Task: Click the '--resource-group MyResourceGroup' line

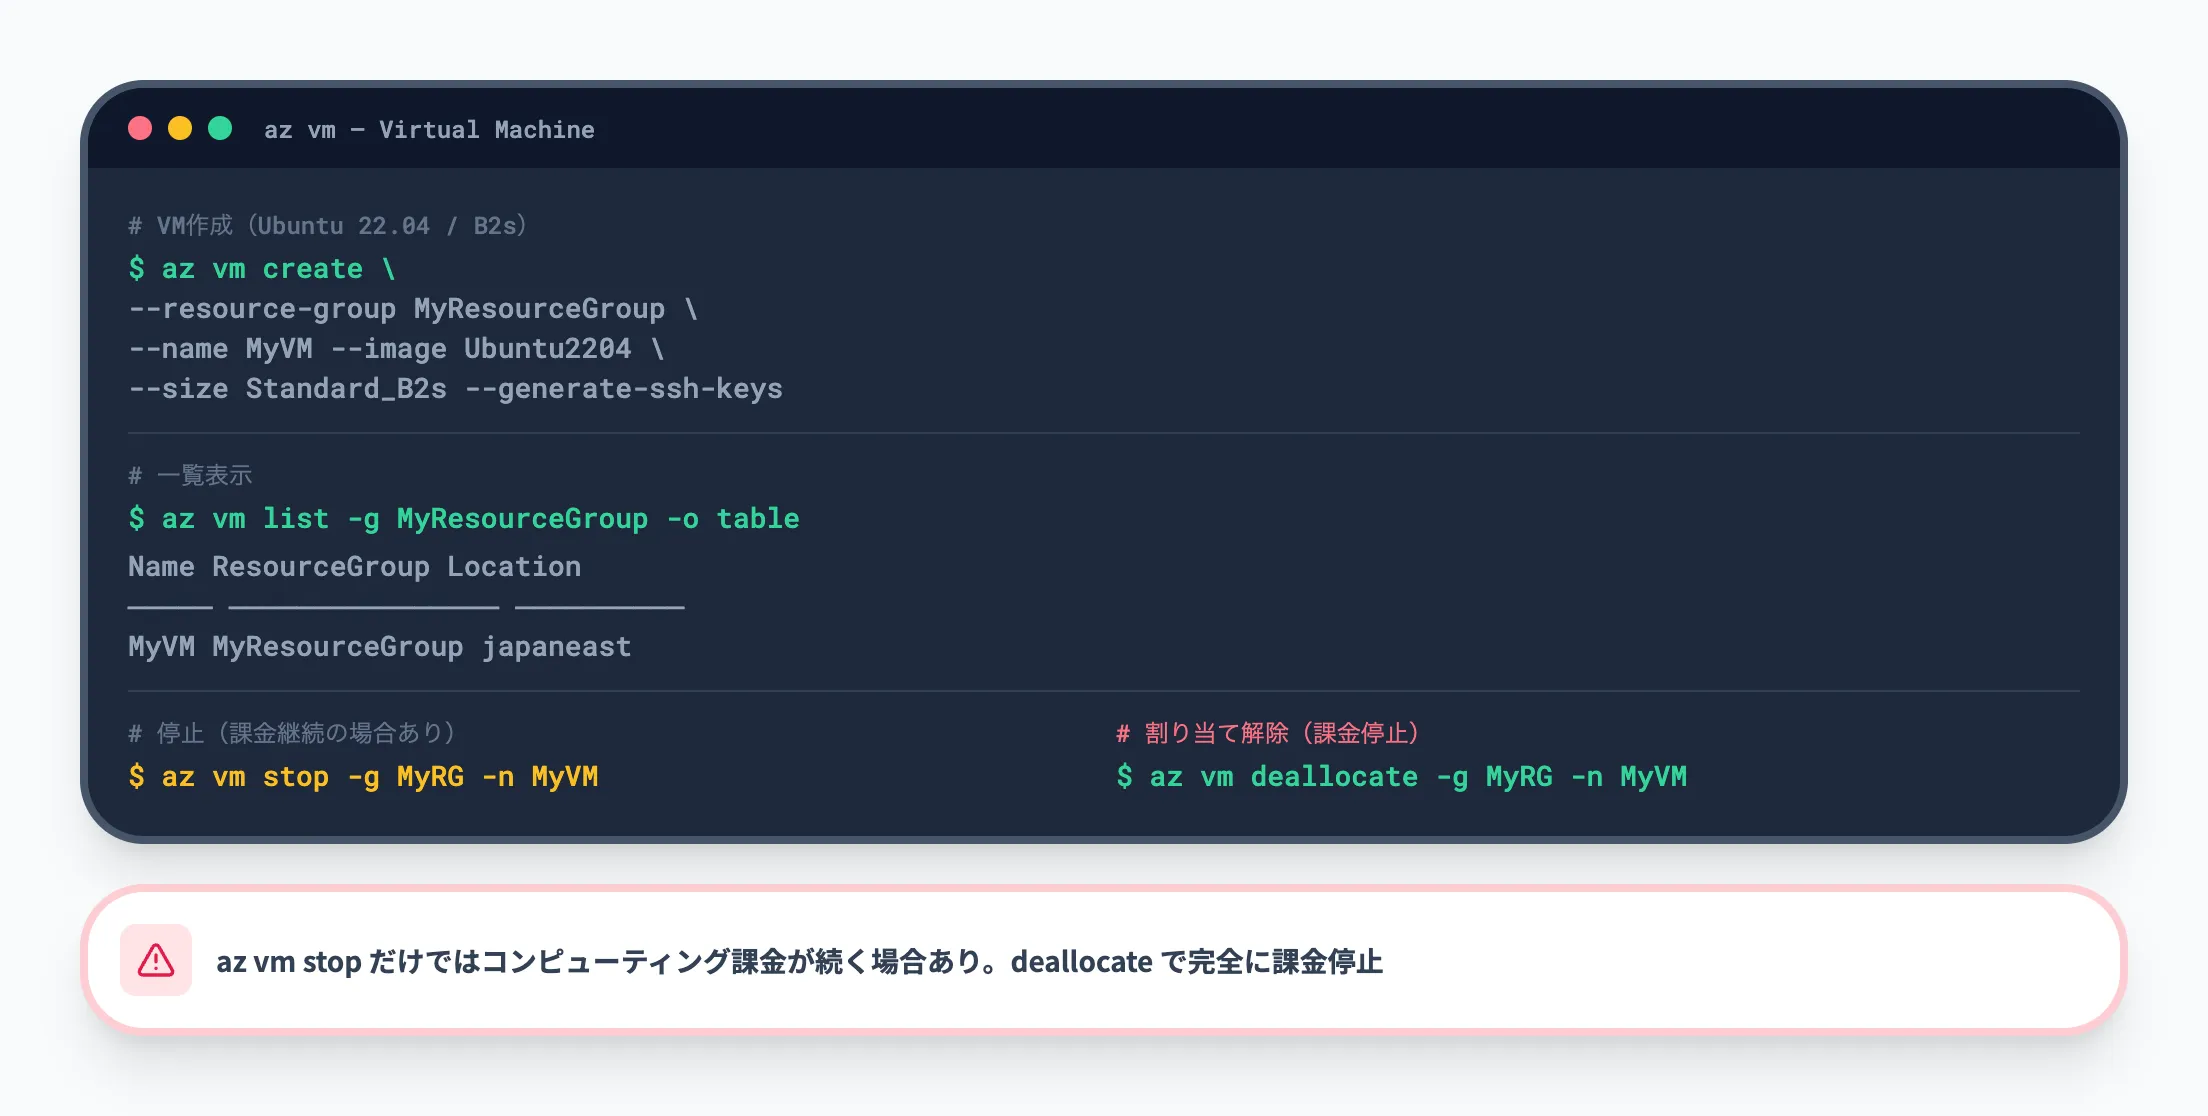Action: coord(412,309)
